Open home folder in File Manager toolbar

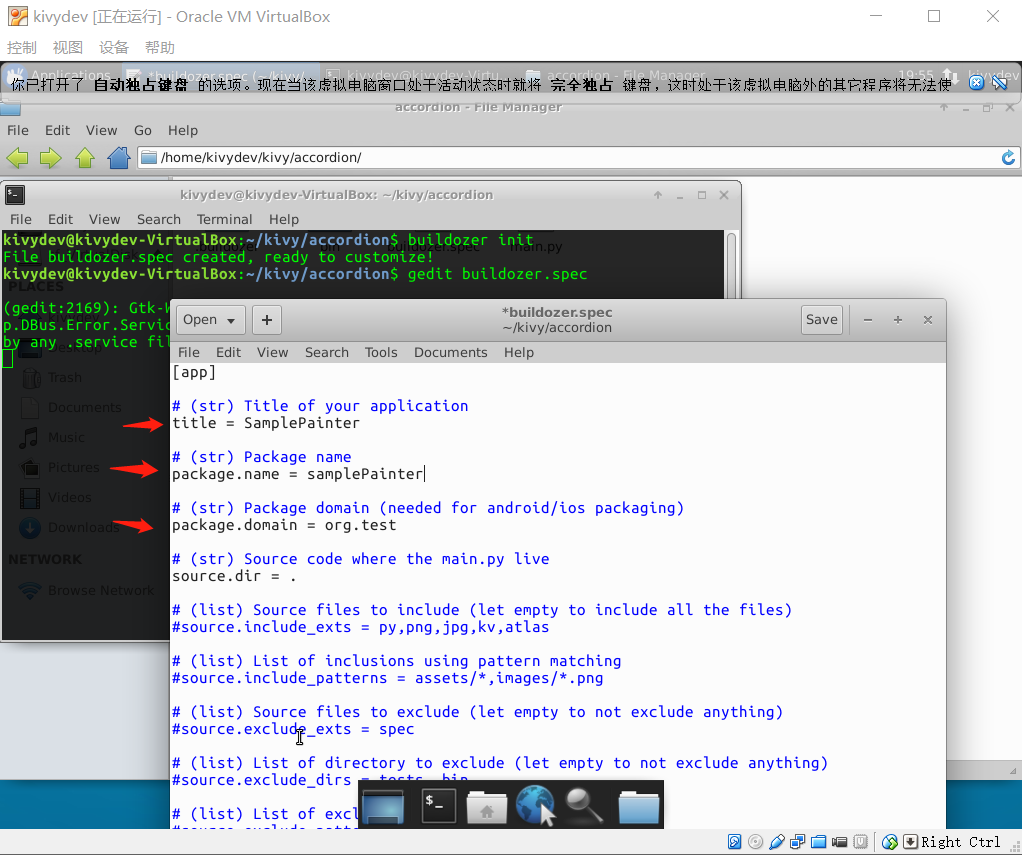[119, 158]
